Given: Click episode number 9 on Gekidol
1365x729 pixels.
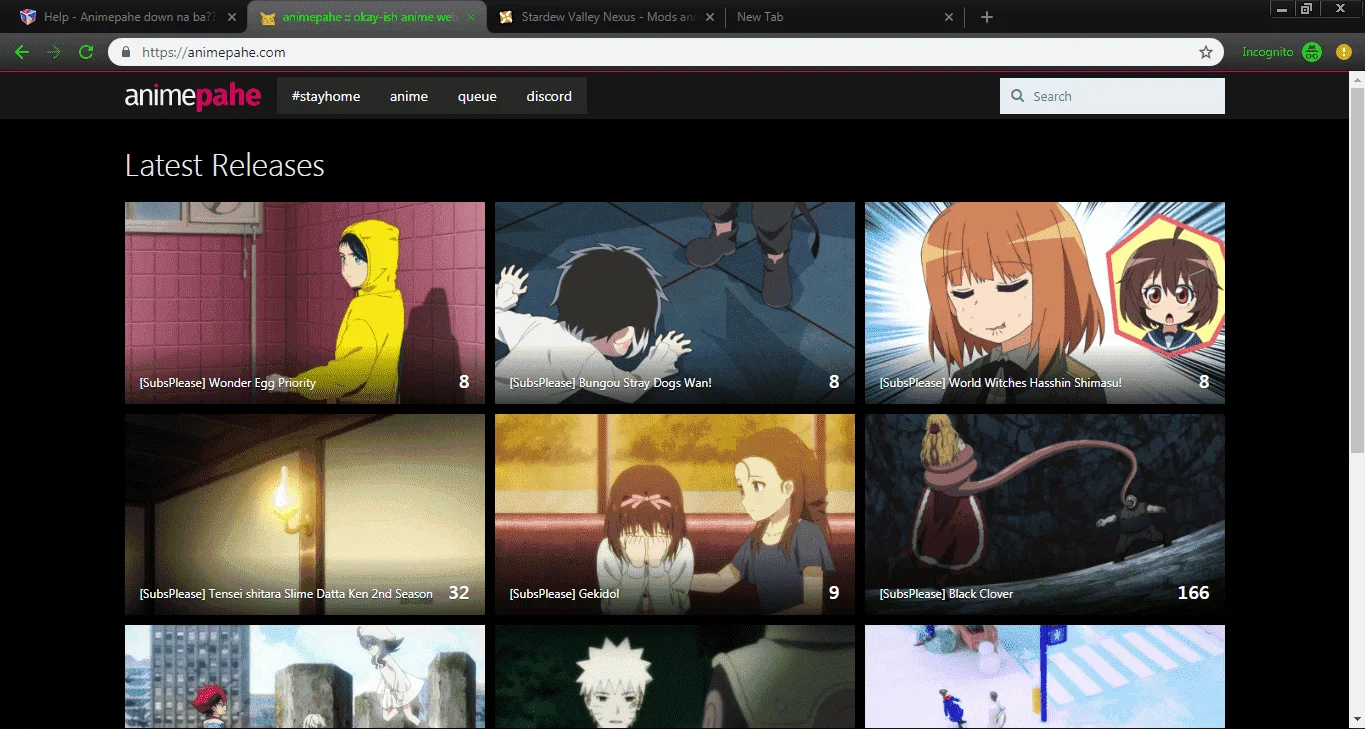Looking at the screenshot, I should pyautogui.click(x=834, y=593).
